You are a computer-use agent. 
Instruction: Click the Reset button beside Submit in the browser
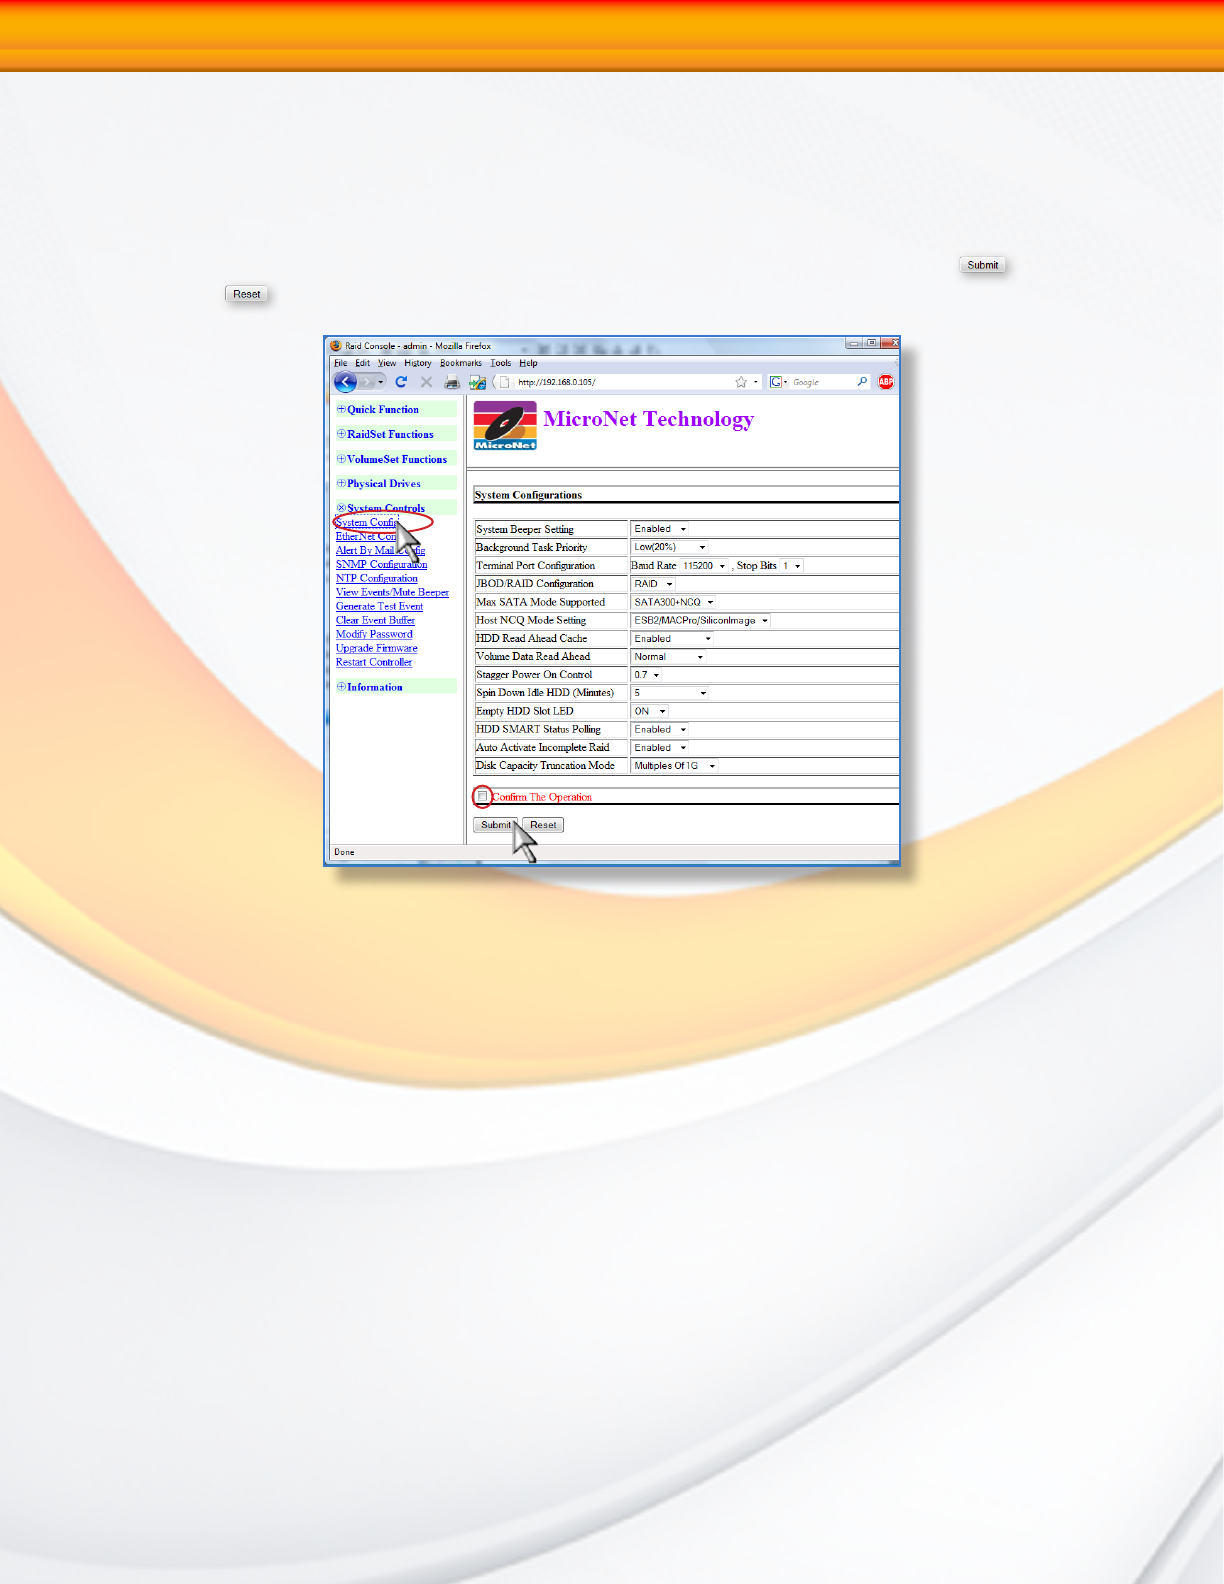543,825
